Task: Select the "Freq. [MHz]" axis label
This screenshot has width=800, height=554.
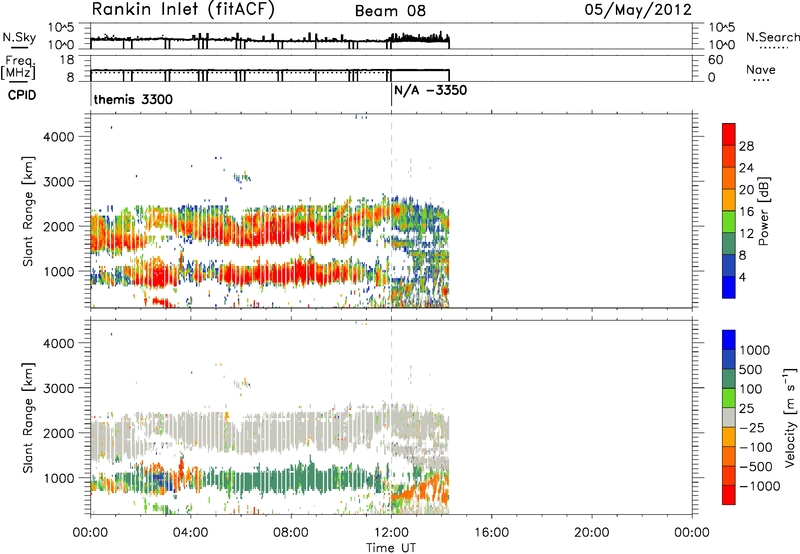Action: (x=18, y=68)
